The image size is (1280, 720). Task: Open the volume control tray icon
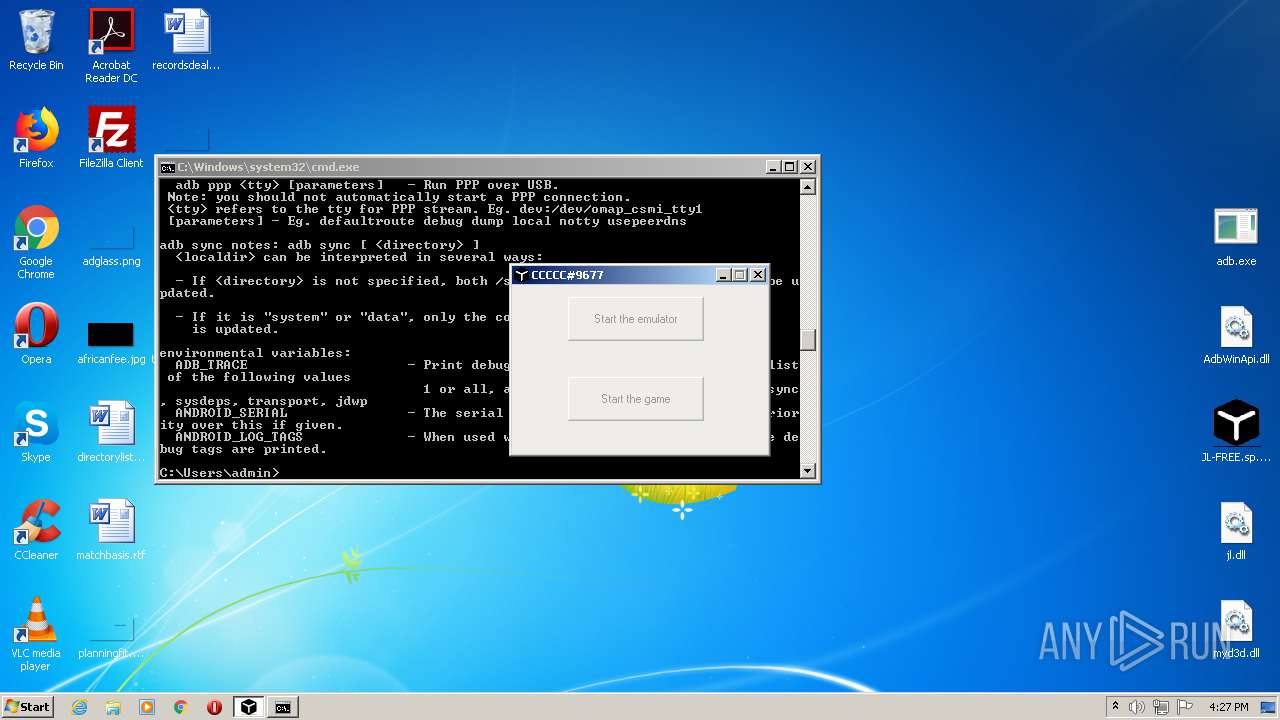click(x=1137, y=707)
